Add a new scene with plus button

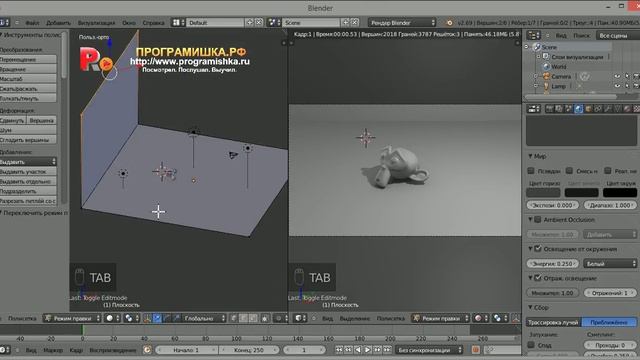(346, 22)
